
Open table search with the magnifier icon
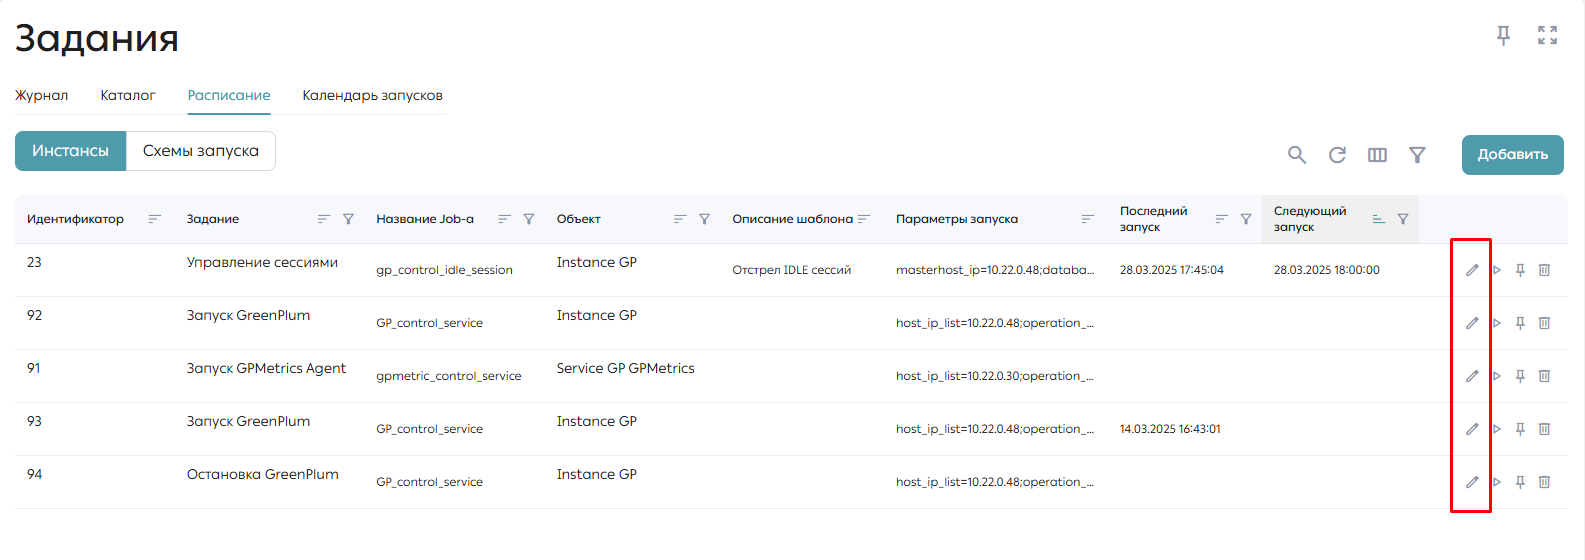[1297, 155]
